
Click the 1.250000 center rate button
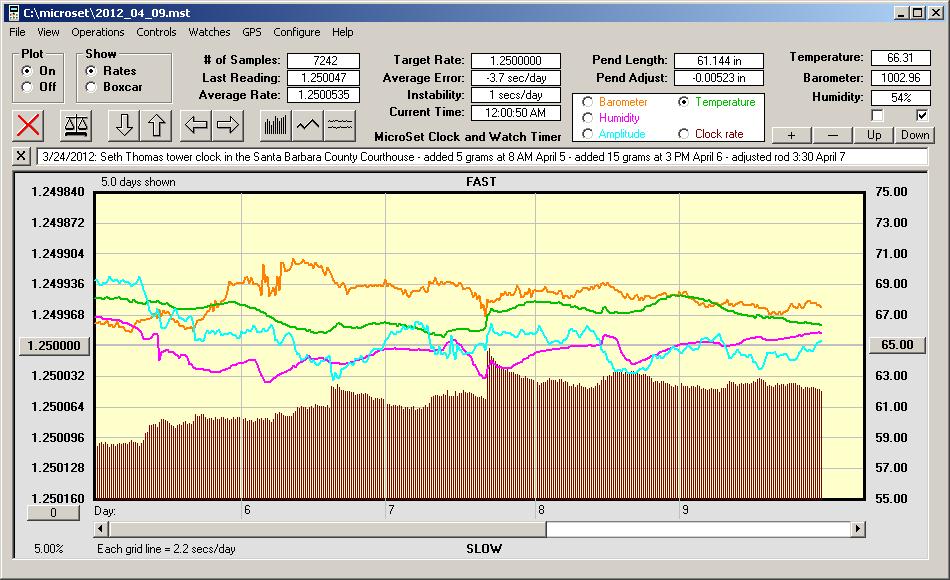pyautogui.click(x=54, y=345)
